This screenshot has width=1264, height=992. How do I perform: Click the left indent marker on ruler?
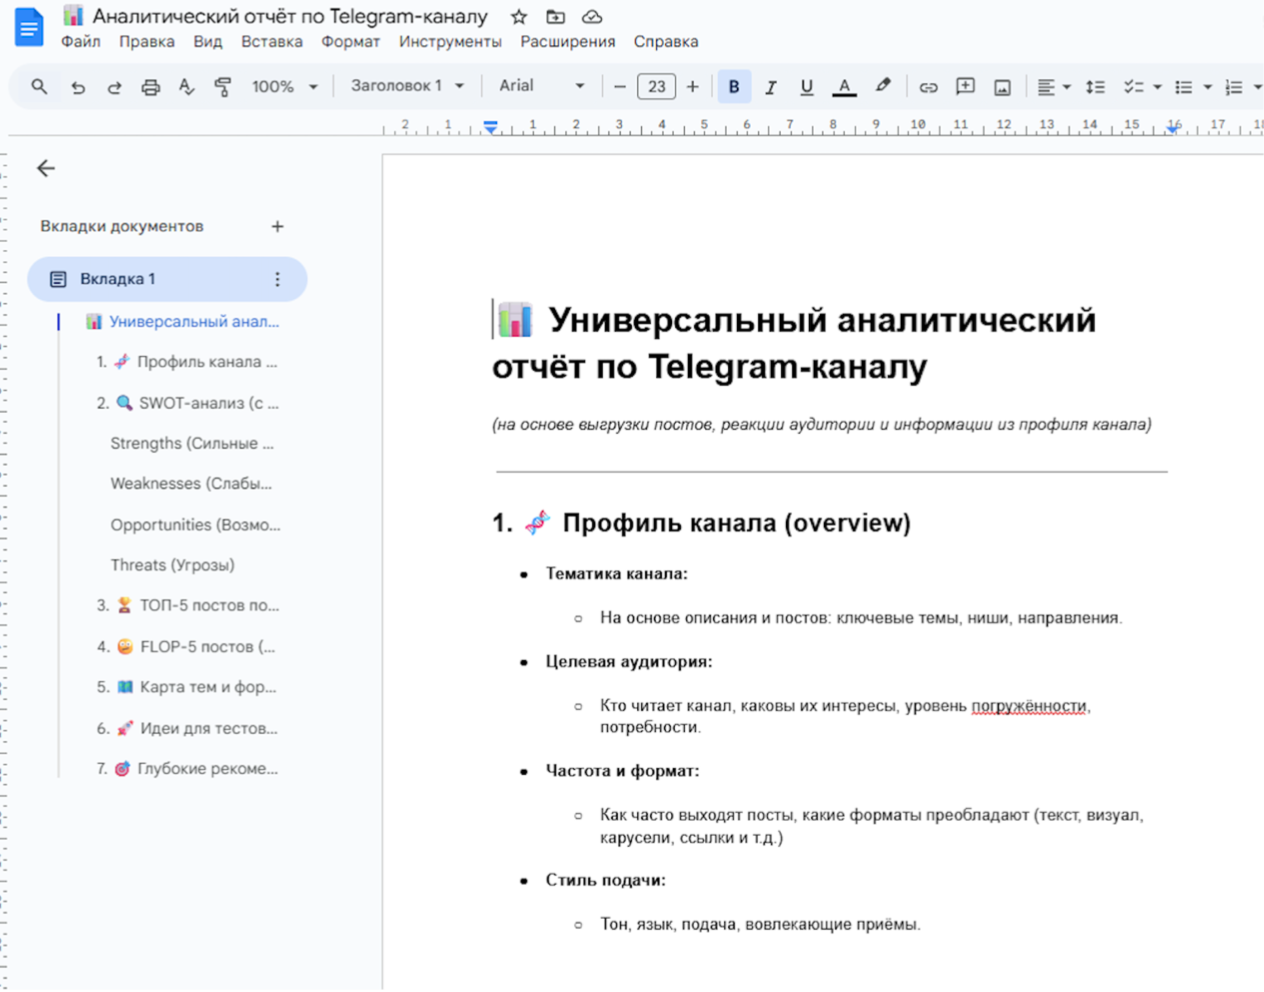[490, 128]
